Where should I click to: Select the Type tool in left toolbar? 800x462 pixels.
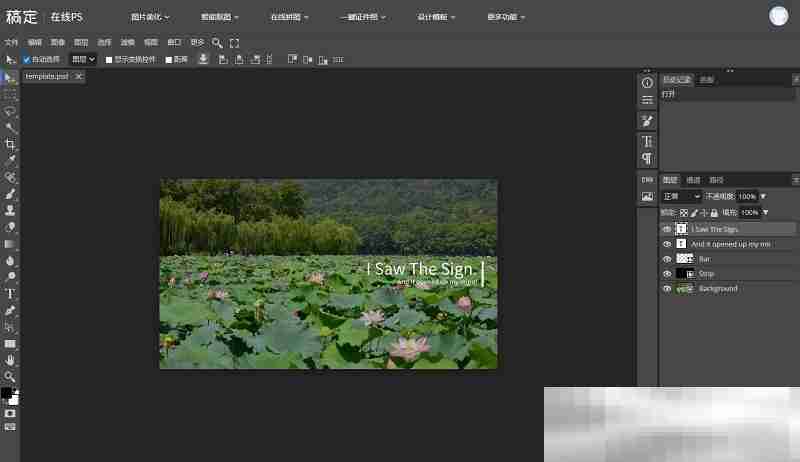point(9,294)
